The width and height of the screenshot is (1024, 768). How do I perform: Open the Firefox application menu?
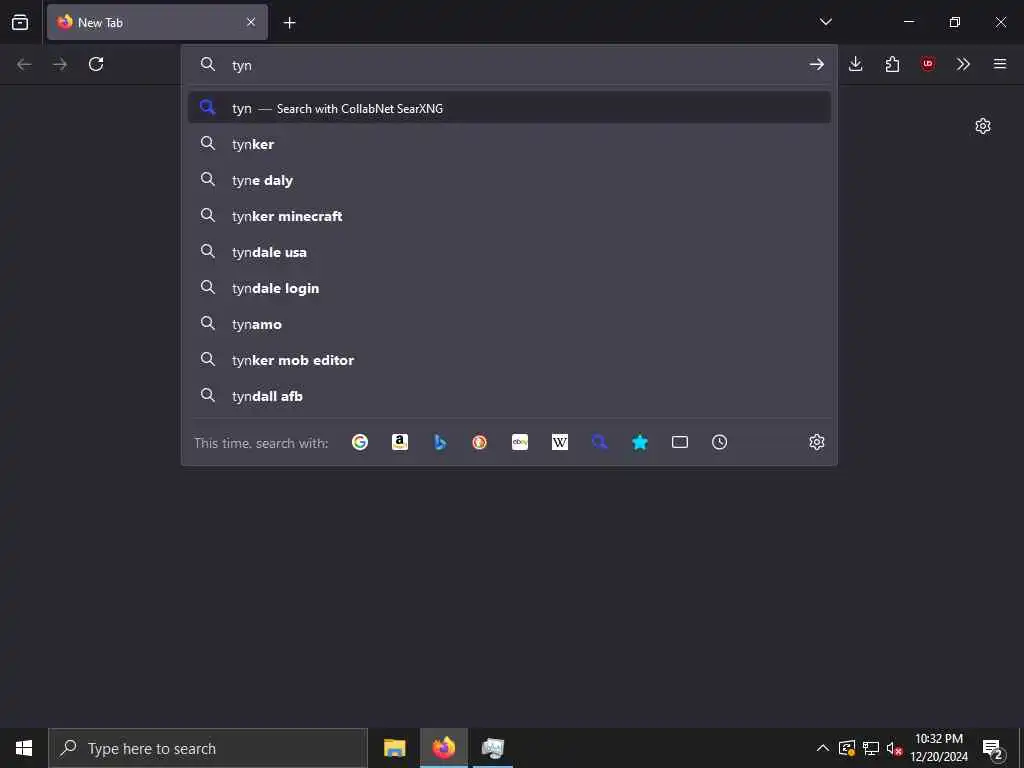1000,64
